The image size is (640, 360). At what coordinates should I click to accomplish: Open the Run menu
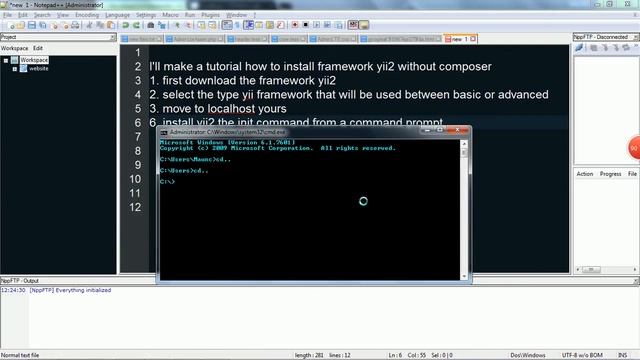point(190,15)
